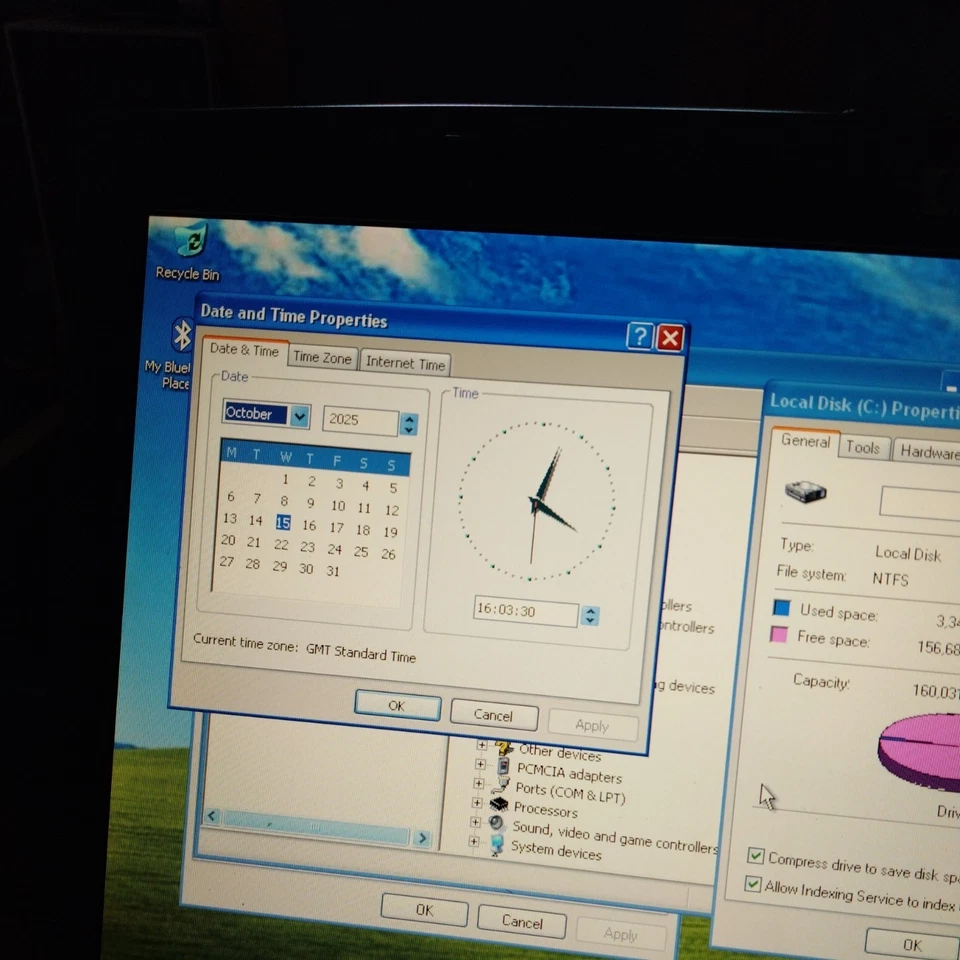
Task: Open the Date and Time Properties help icon
Action: 639,337
